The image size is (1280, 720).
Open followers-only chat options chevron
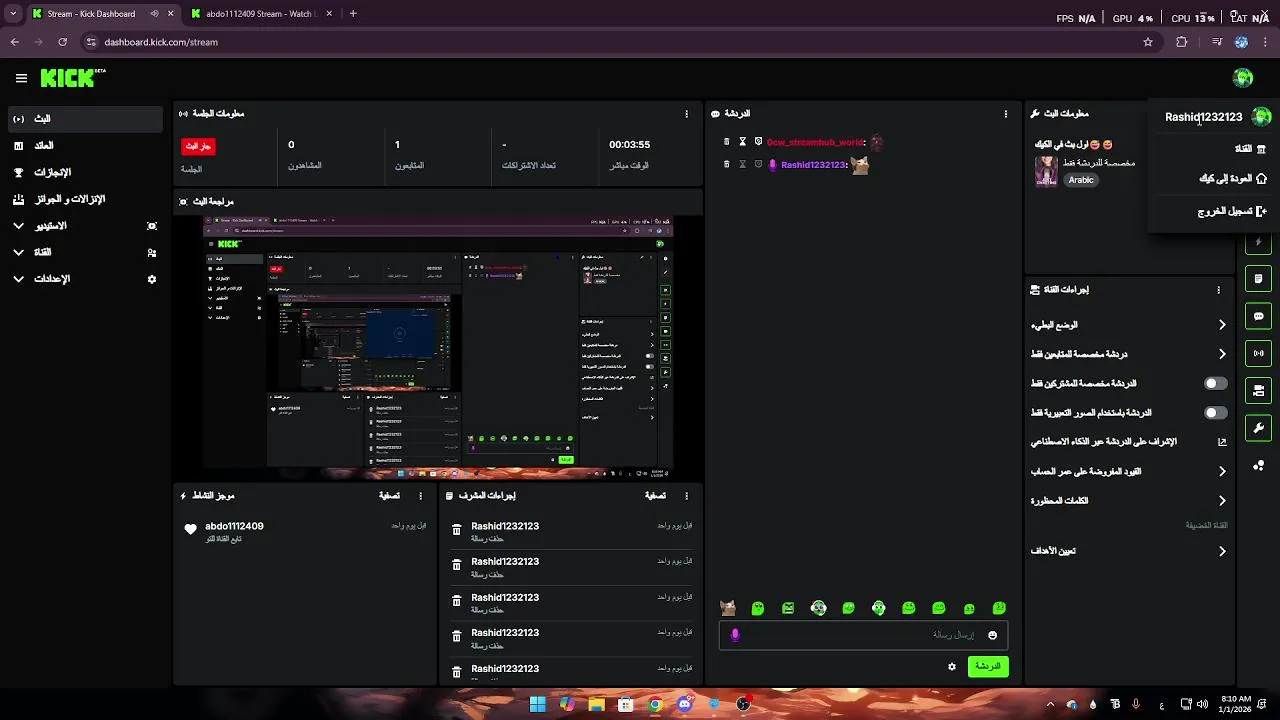point(1222,354)
